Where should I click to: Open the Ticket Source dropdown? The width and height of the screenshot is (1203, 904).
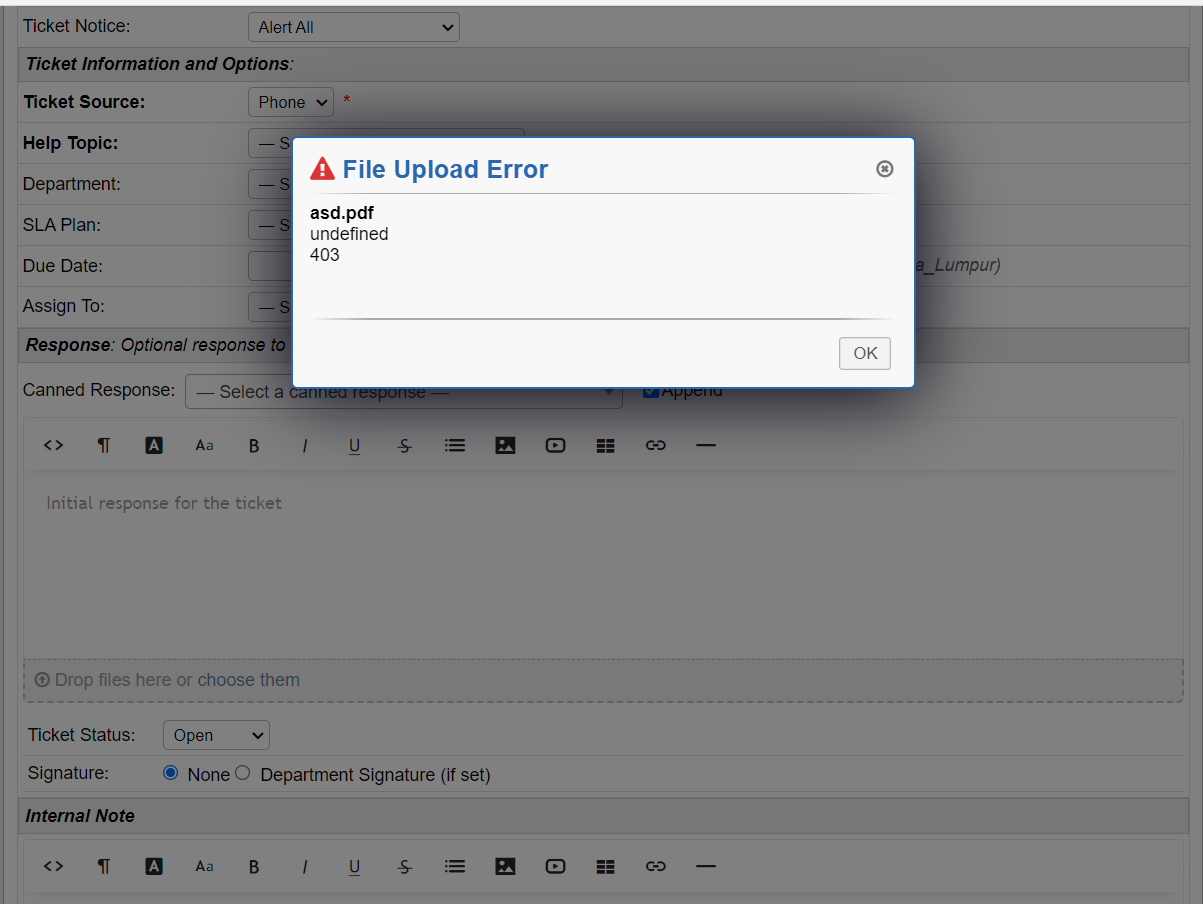290,102
